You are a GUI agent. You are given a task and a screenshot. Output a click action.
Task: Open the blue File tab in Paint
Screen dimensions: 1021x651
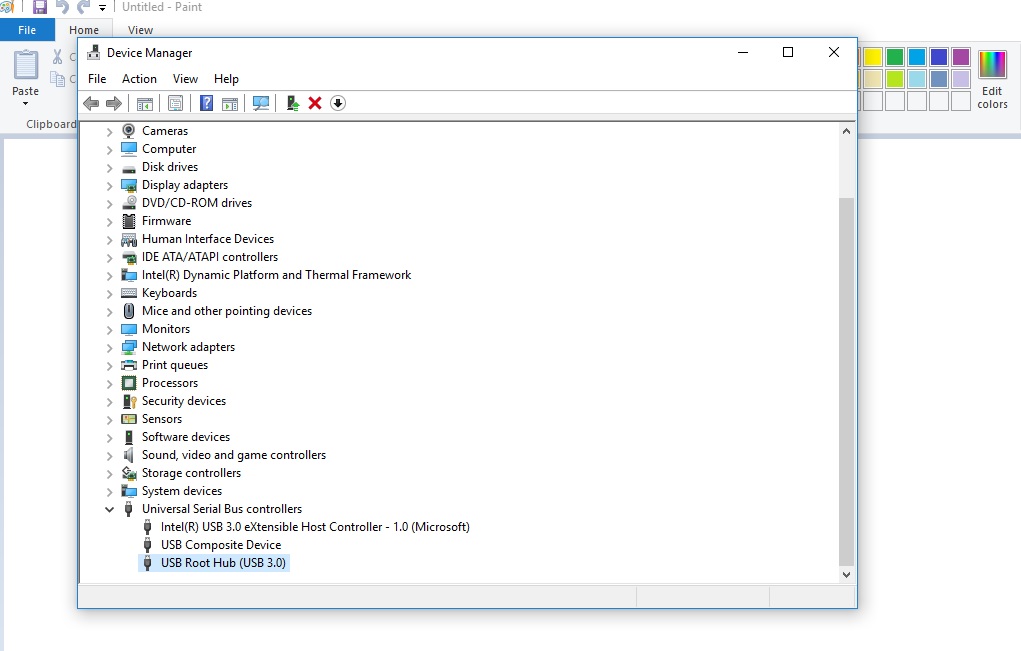pyautogui.click(x=27, y=30)
